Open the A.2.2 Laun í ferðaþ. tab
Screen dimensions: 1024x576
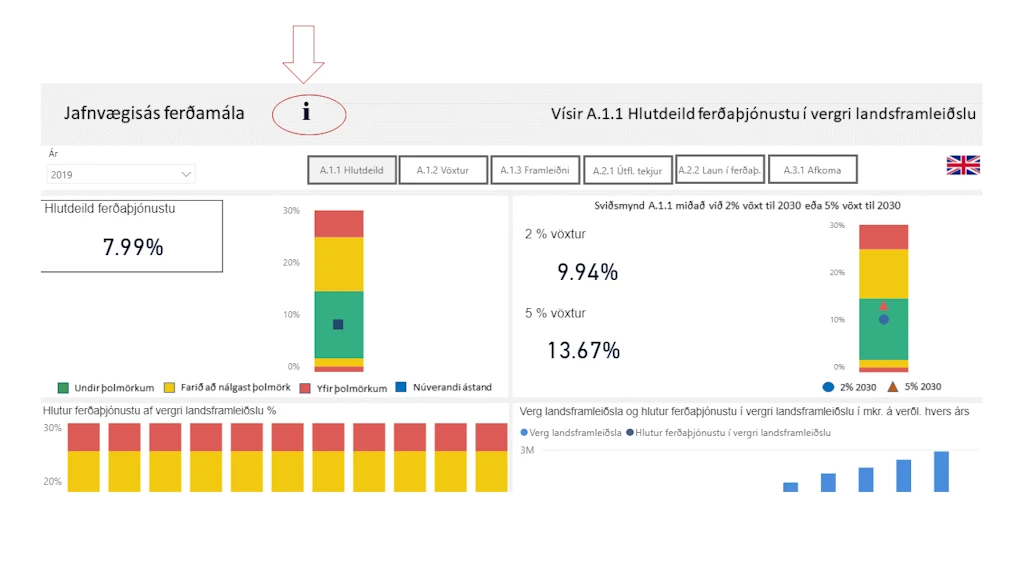pos(720,170)
